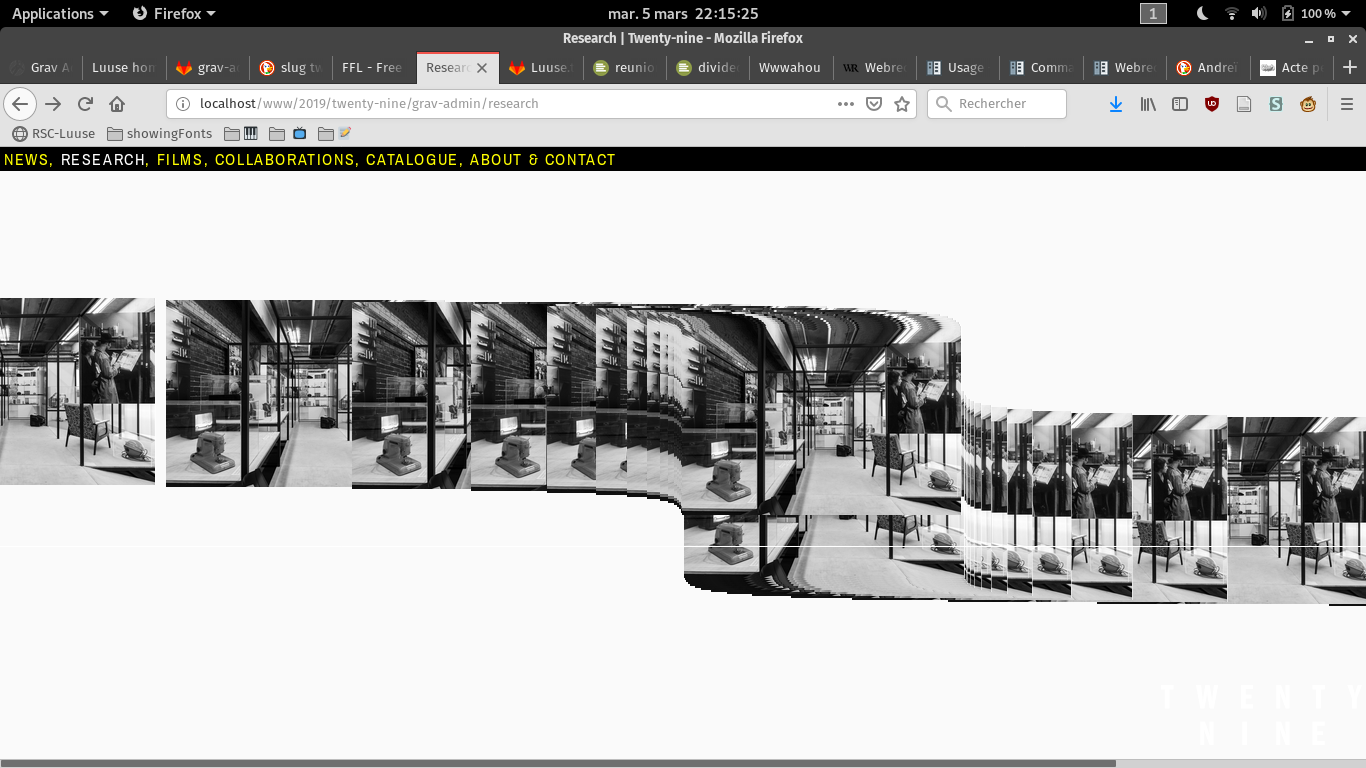Click the uBlock Origin extension icon

click(1212, 104)
